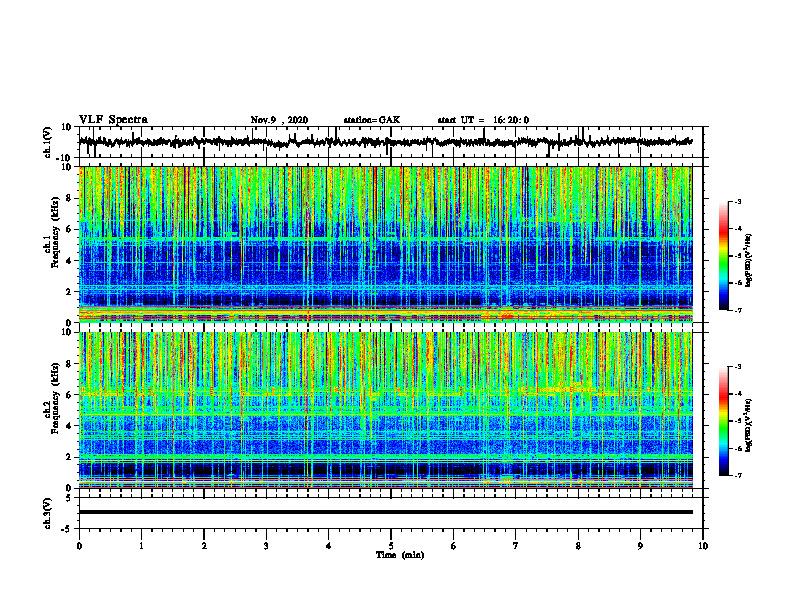Screen dimensions: 792x612
Task: Click the time axis tick label "10"
Action: tap(703, 546)
